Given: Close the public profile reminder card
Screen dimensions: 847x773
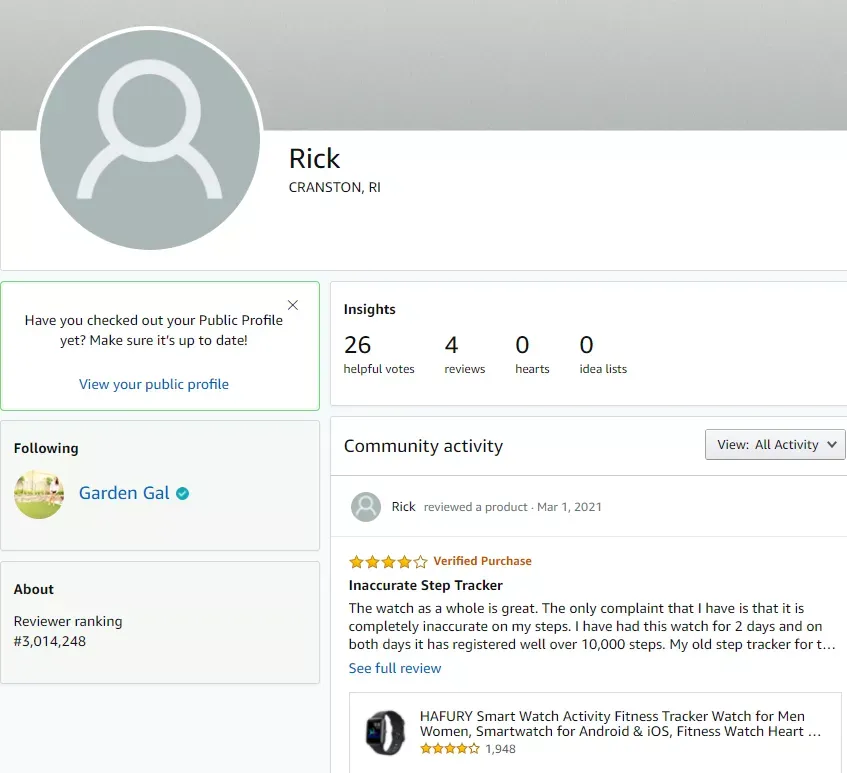Looking at the screenshot, I should (x=293, y=305).
